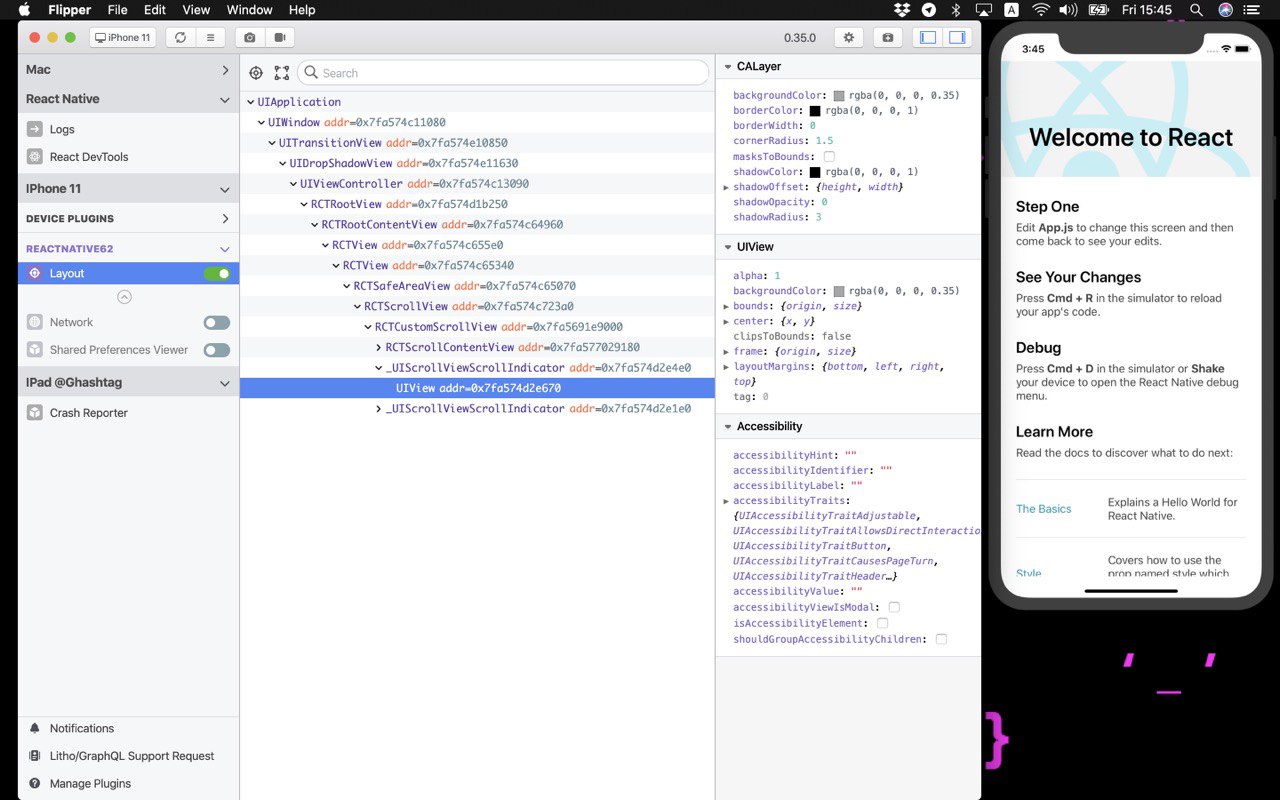The height and width of the screenshot is (800, 1280).
Task: Disable the Layout plugin toggle
Action: pyautogui.click(x=217, y=273)
